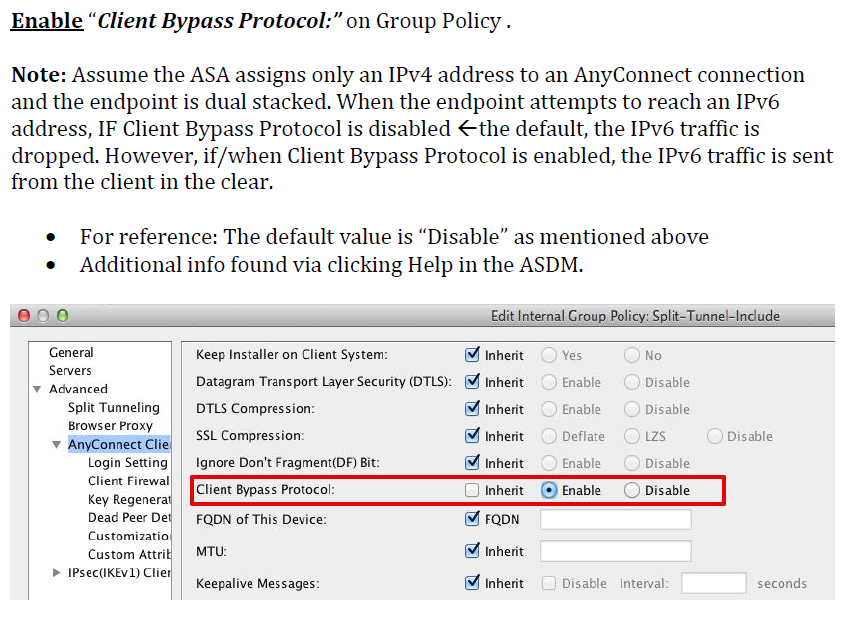The height and width of the screenshot is (618, 863).
Task: Select Enable radio for Client Bypass Protocol
Action: [x=549, y=490]
